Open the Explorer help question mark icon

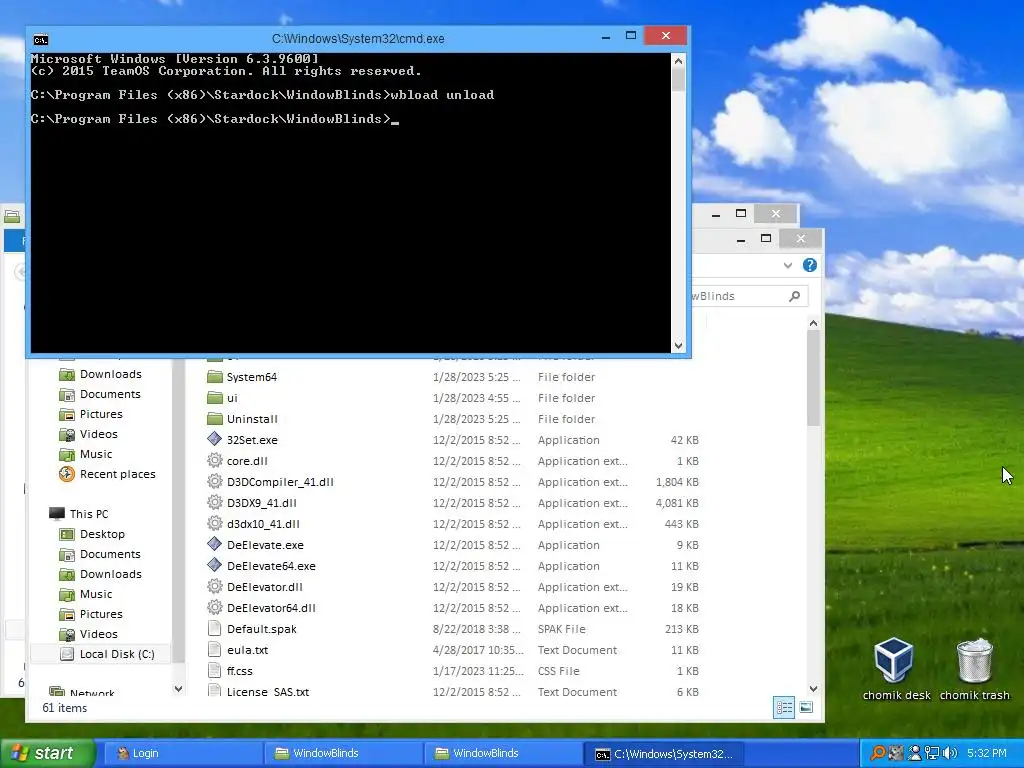click(810, 264)
